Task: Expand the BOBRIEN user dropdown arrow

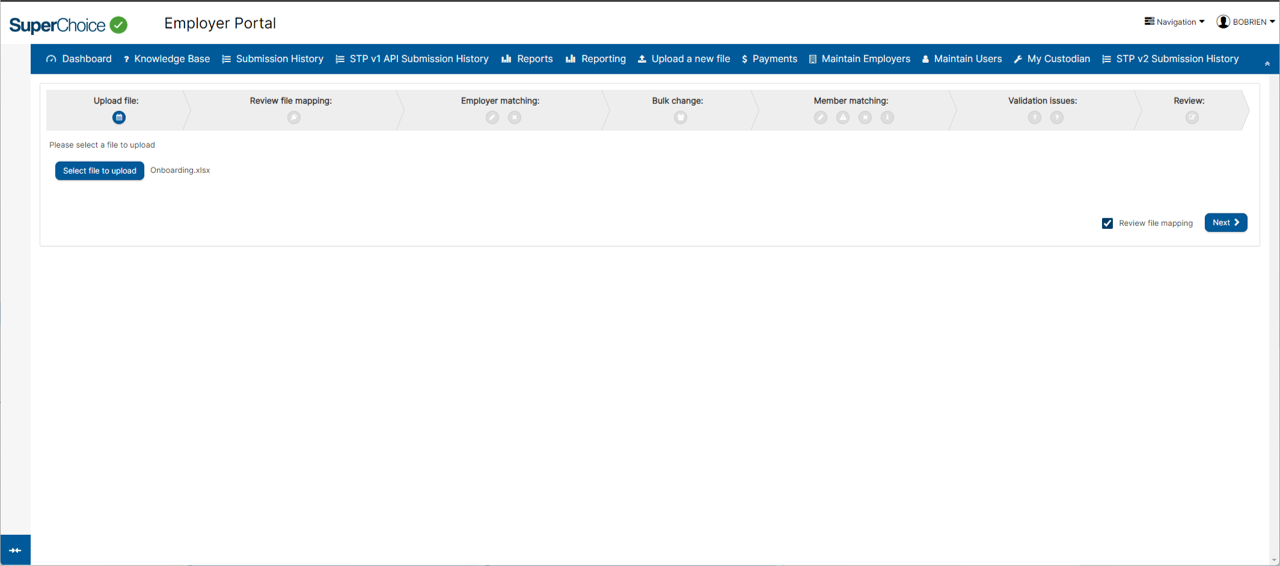Action: tap(1272, 22)
